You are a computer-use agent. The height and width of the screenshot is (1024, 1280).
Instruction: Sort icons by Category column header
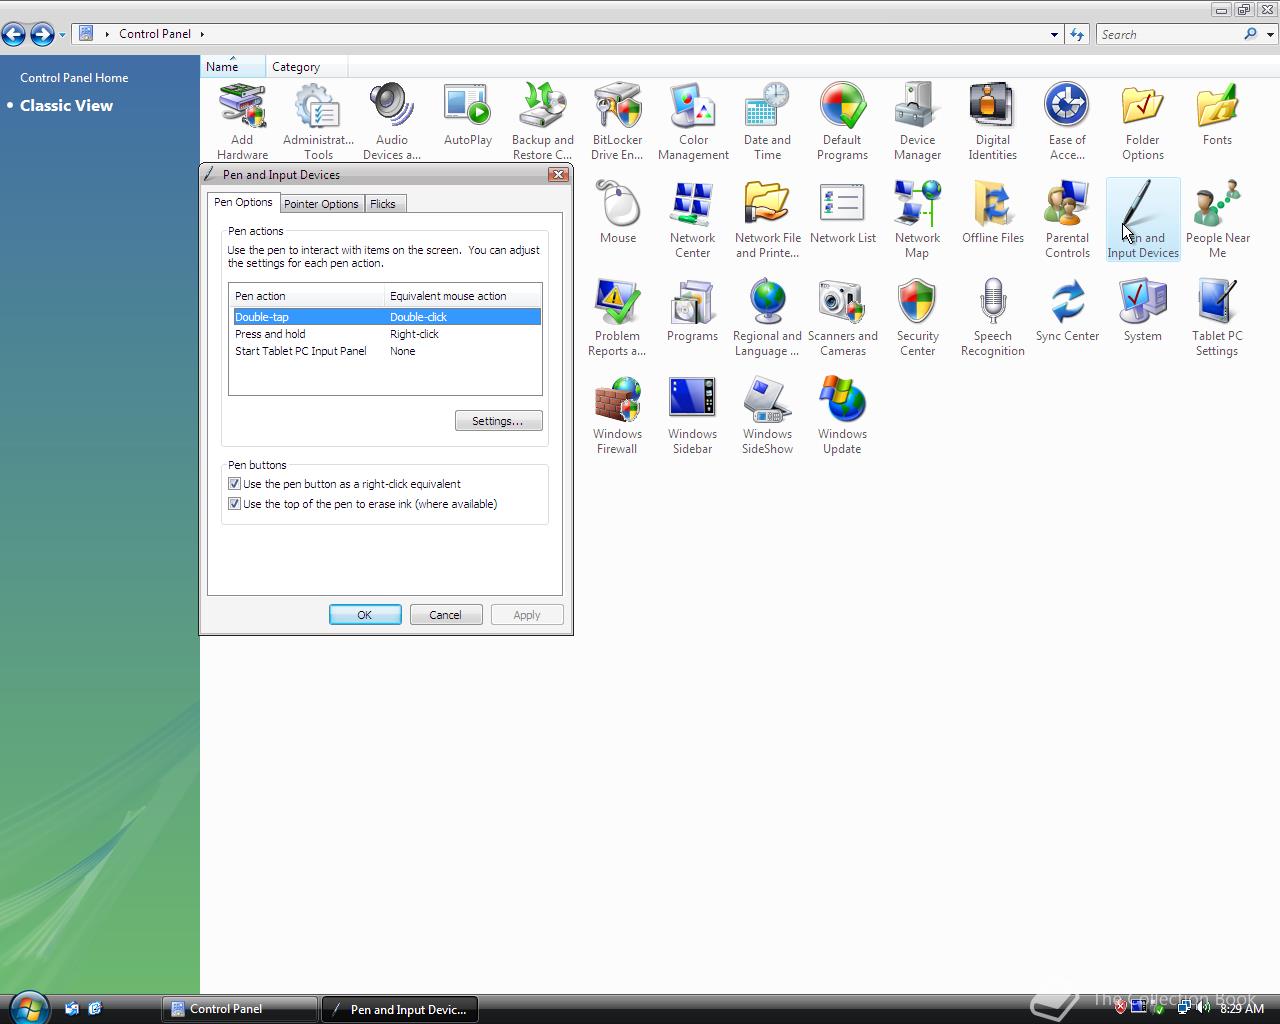[308, 67]
